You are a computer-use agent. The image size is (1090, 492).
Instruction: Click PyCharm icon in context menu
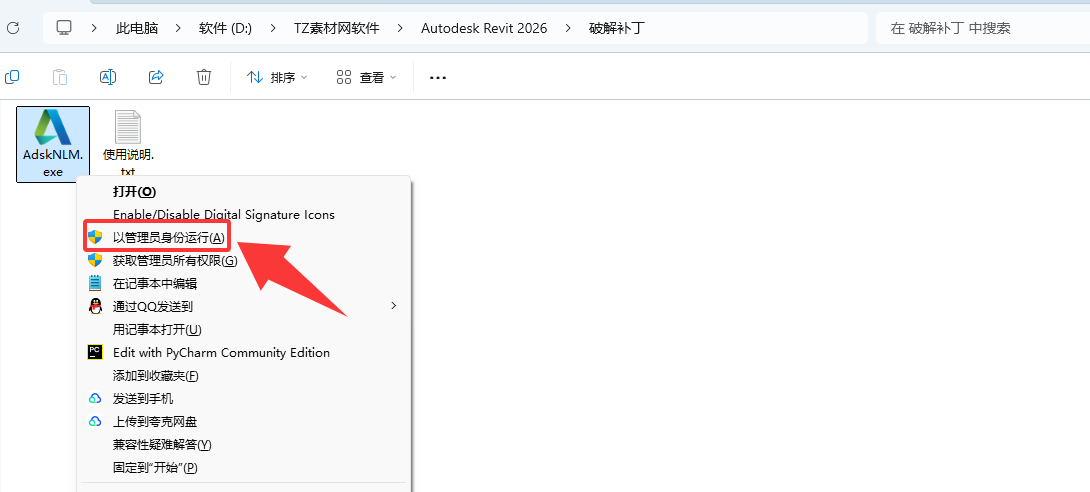(95, 352)
